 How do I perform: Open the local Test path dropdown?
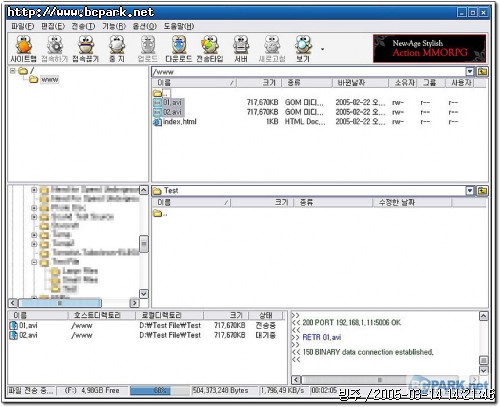coord(470,191)
